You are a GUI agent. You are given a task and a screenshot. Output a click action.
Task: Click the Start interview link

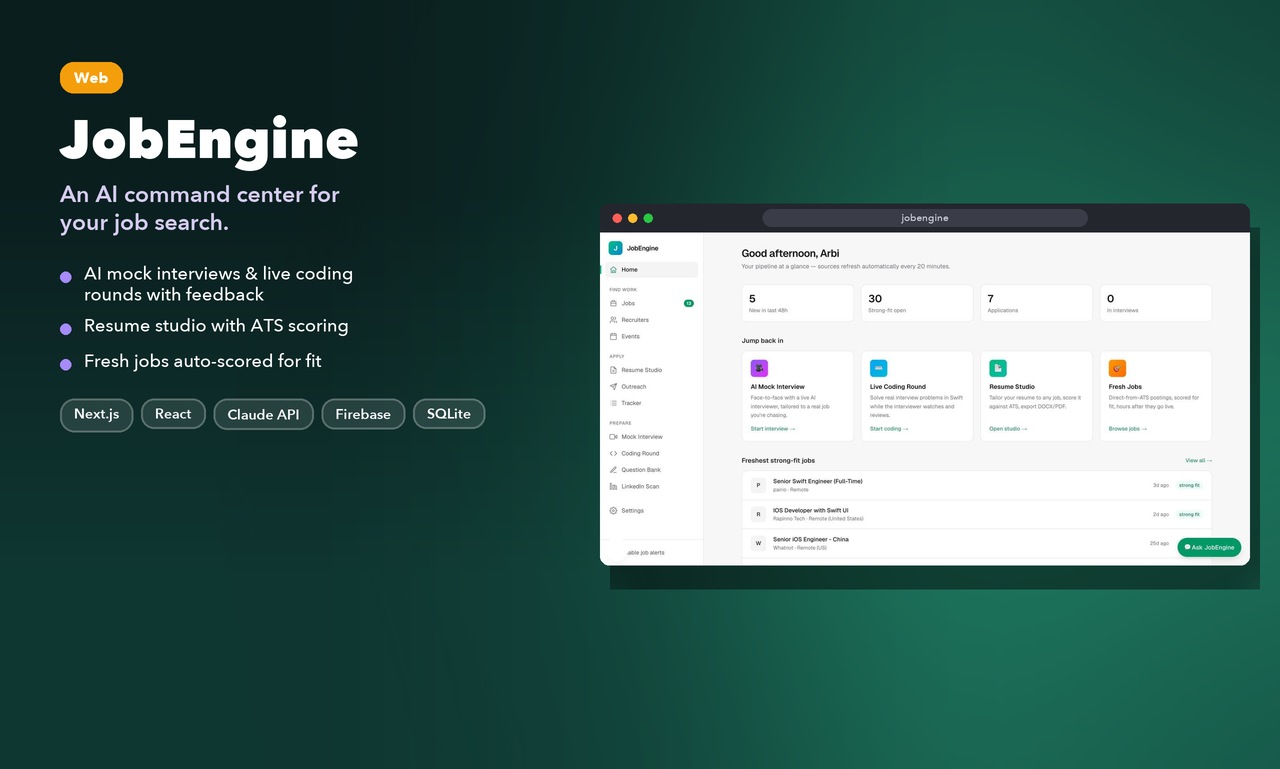773,429
